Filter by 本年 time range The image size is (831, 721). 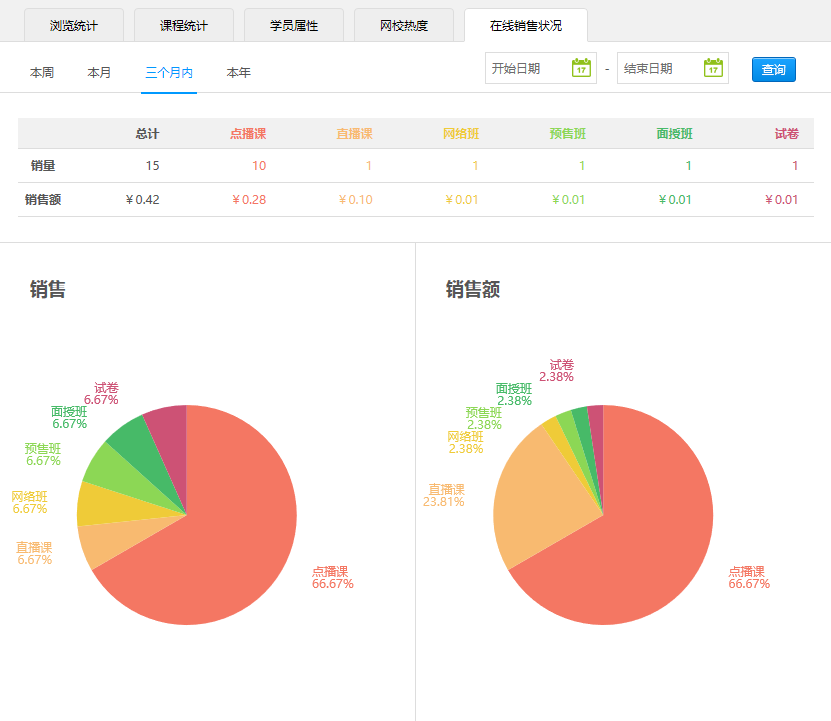[x=239, y=72]
